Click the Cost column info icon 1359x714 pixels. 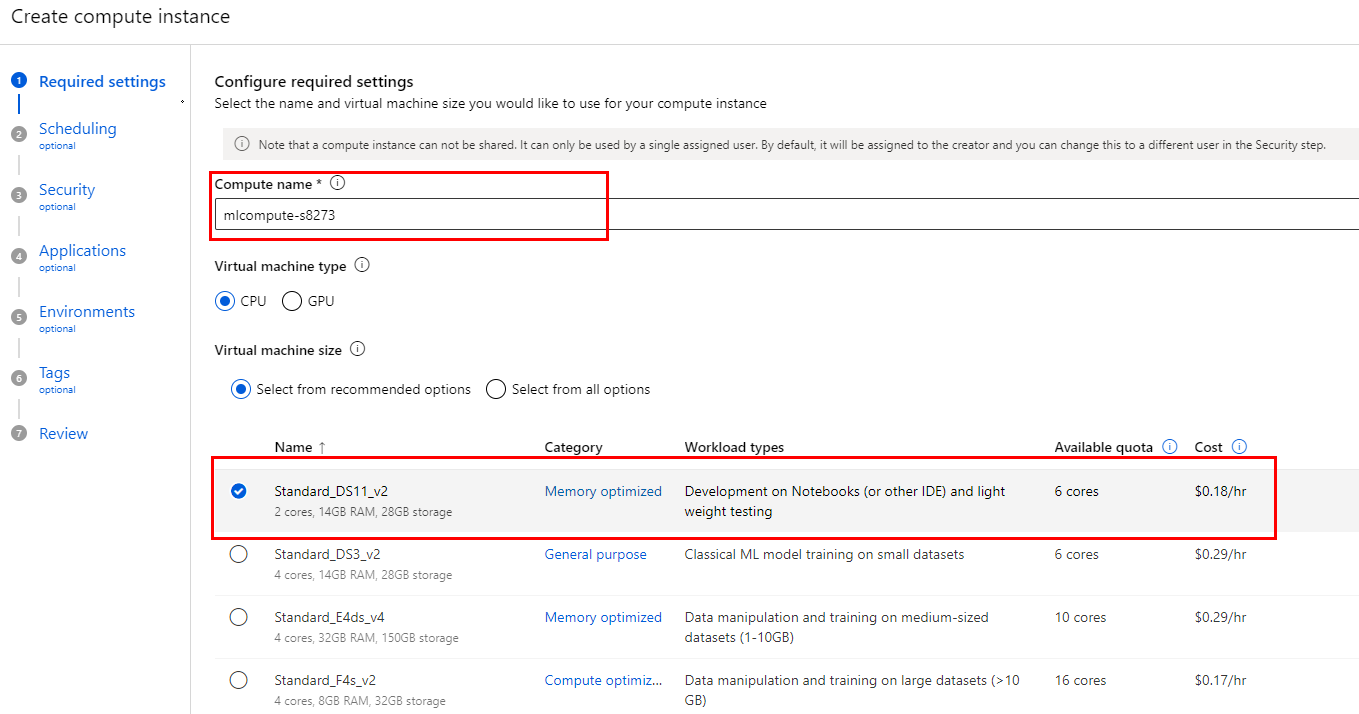pyautogui.click(x=1239, y=447)
